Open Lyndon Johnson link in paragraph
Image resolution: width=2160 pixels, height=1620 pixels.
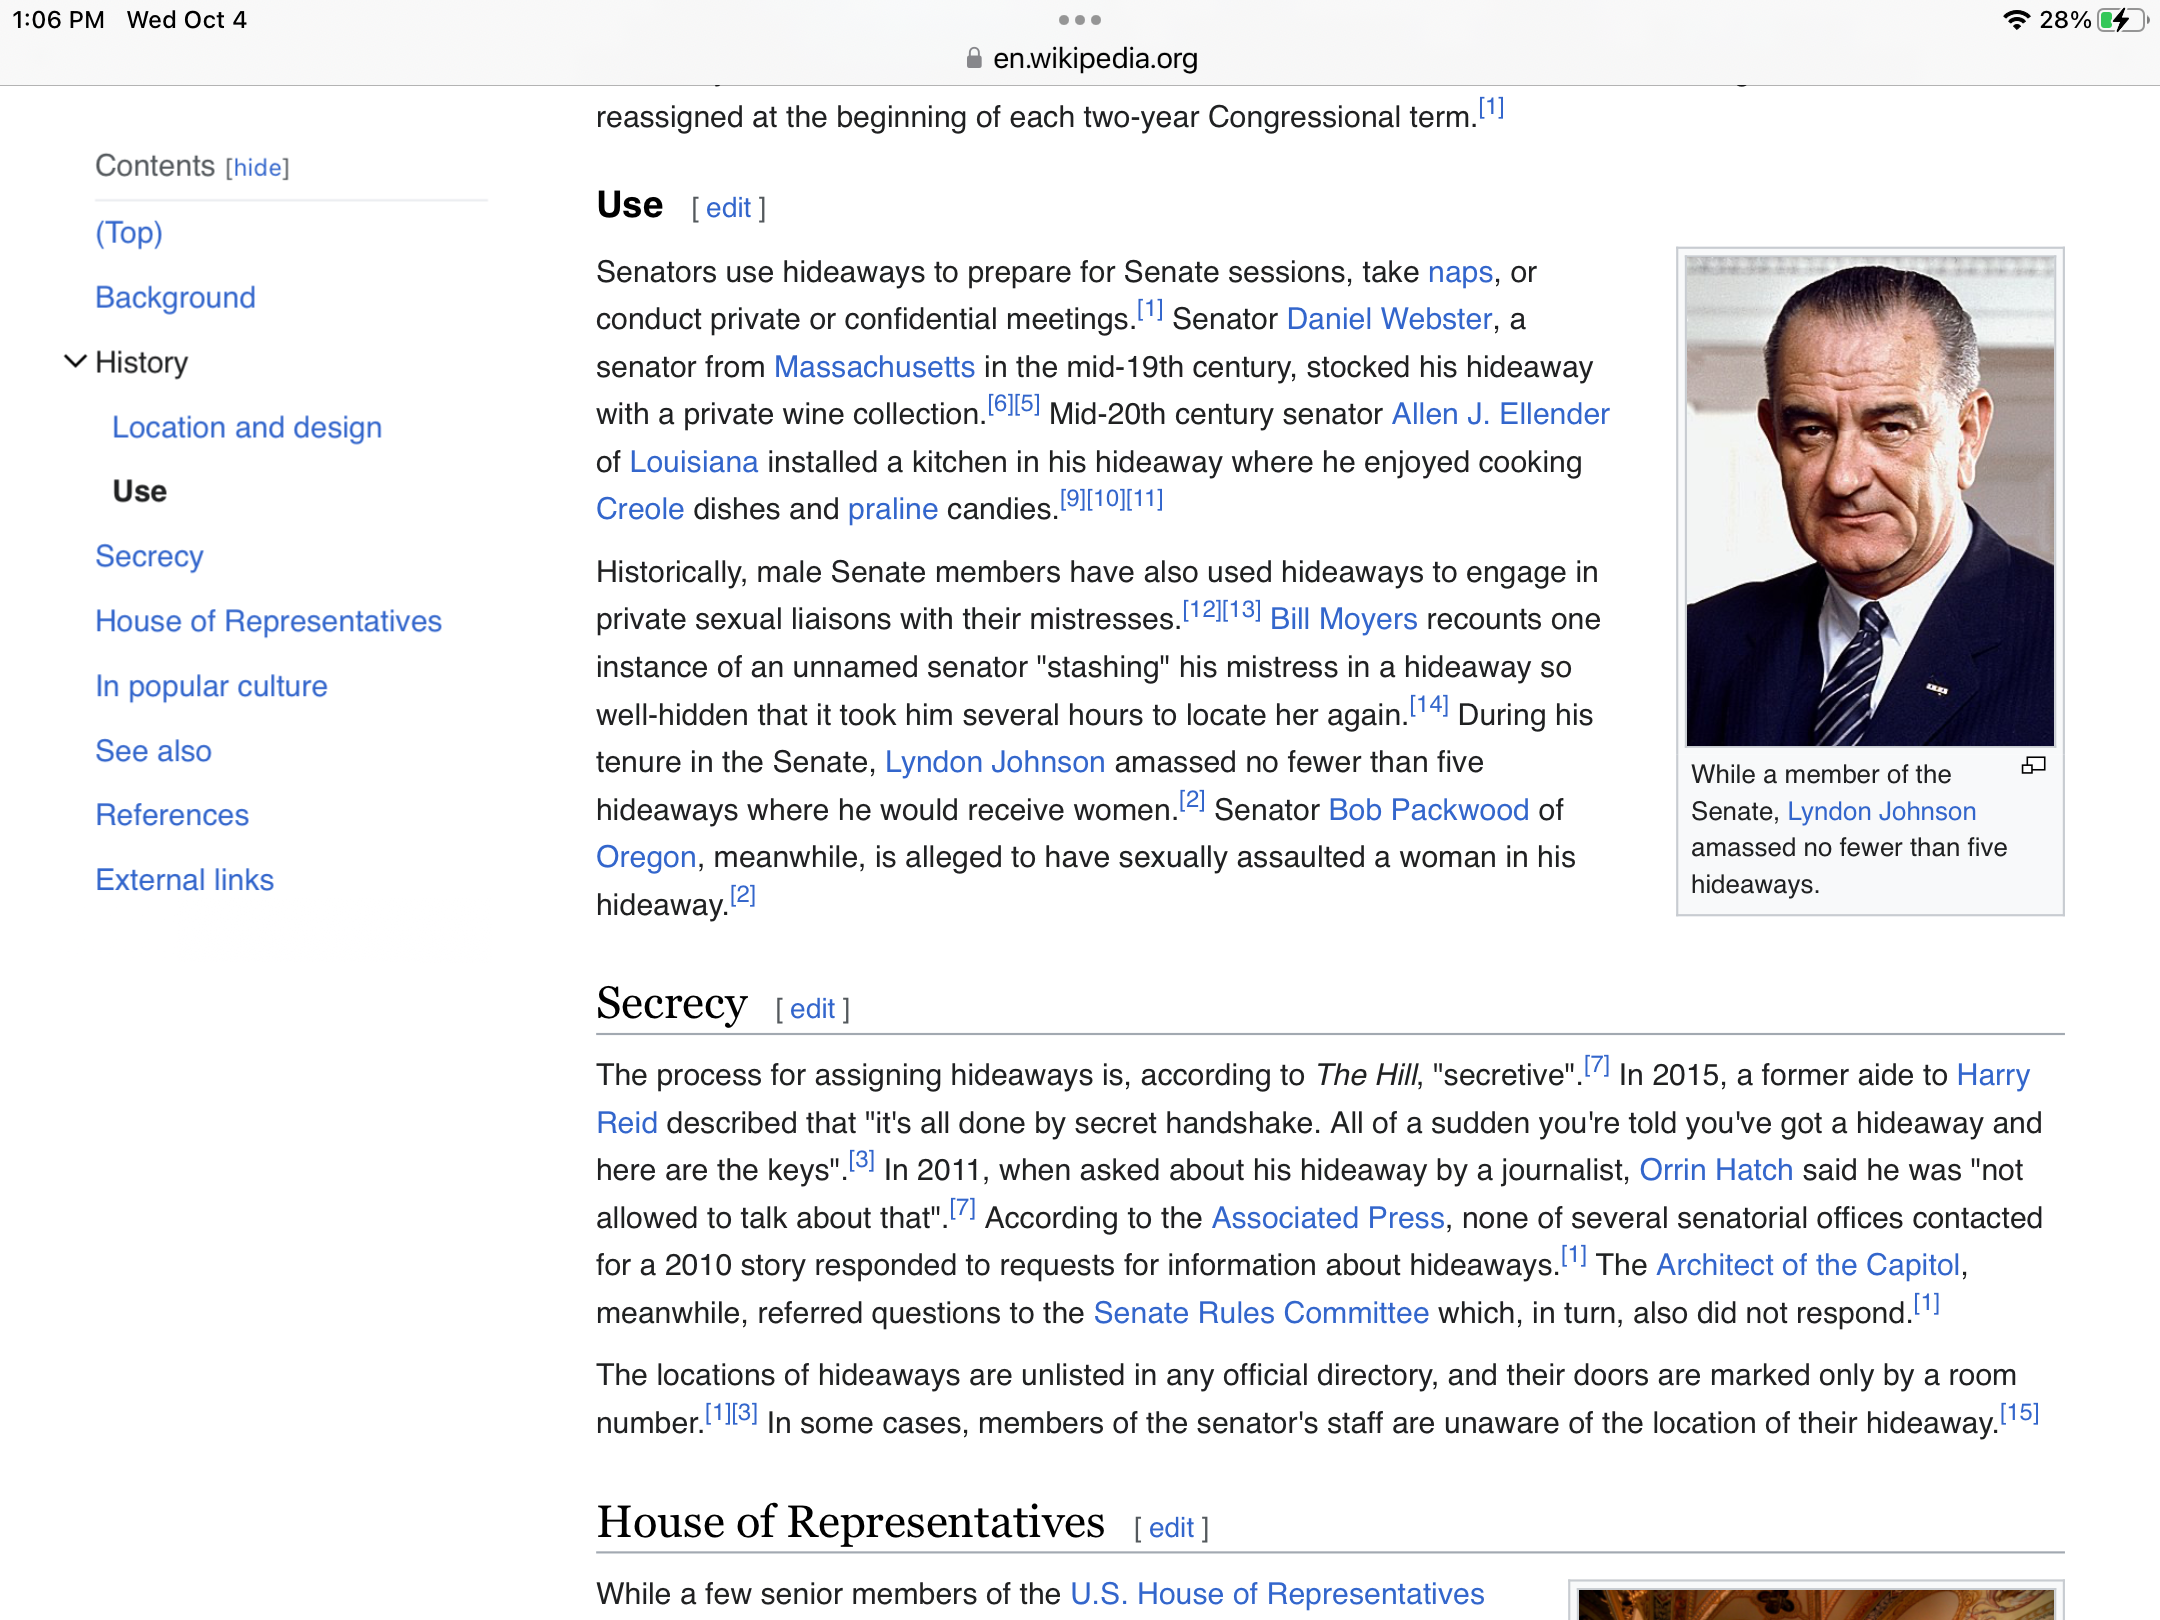click(994, 762)
